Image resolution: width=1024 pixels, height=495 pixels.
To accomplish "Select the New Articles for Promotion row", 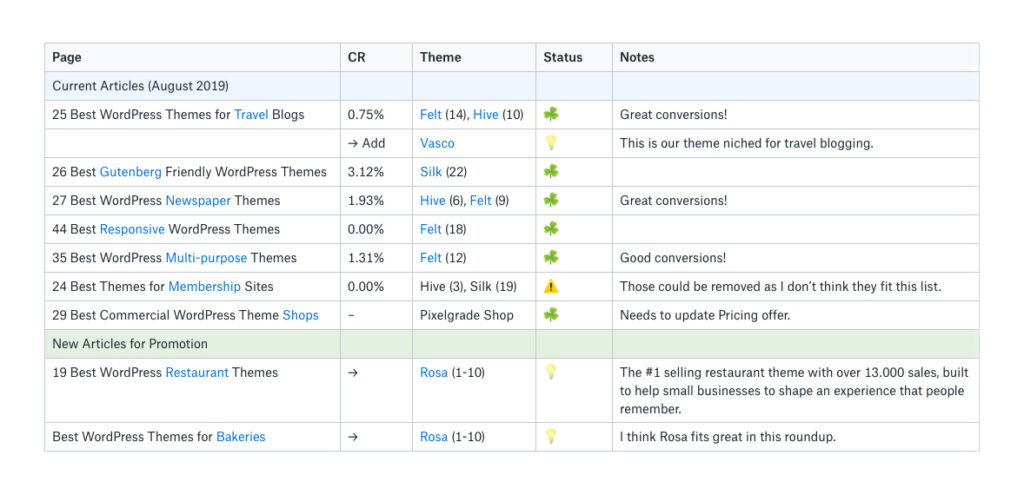I will pyautogui.click(x=512, y=344).
